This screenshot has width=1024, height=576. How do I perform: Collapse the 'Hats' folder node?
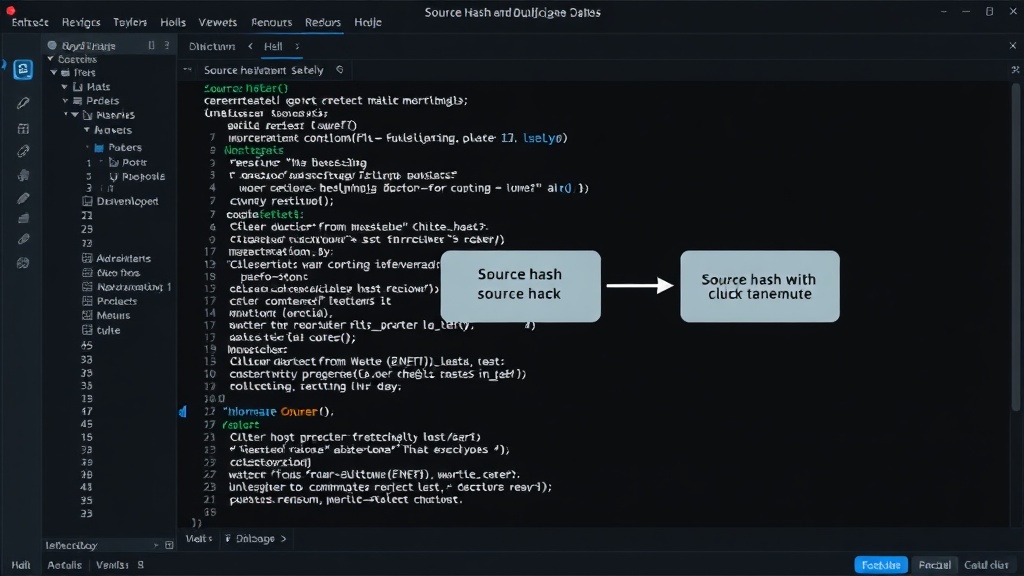65,86
